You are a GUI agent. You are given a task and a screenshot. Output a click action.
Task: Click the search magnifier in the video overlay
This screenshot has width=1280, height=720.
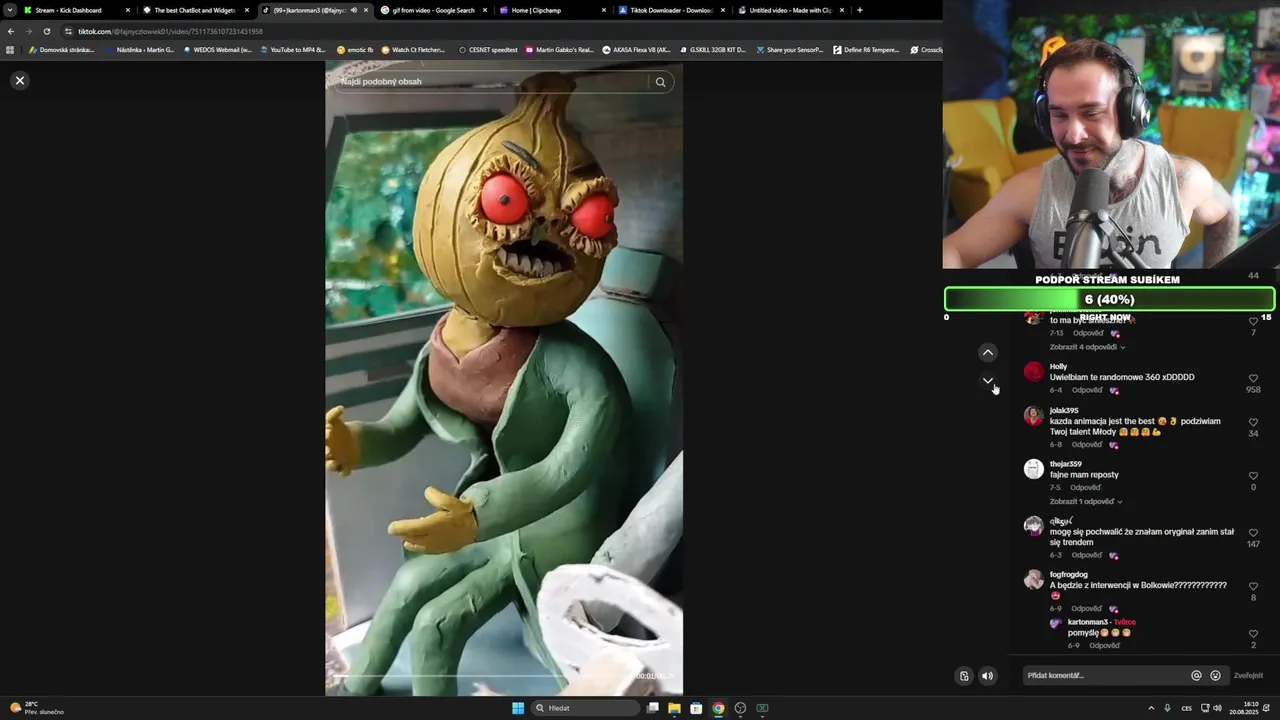pyautogui.click(x=660, y=82)
